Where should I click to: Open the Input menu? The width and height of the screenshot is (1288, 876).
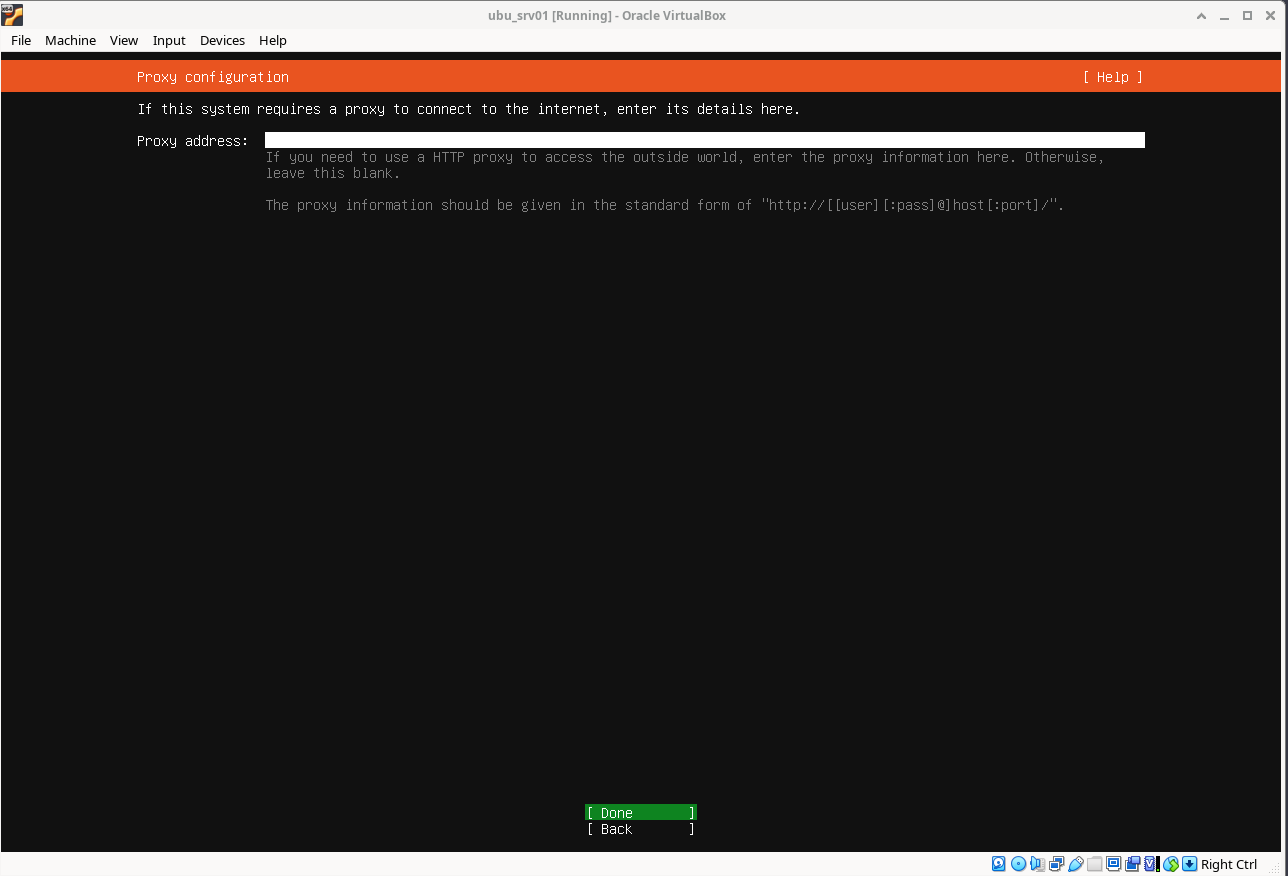click(x=169, y=40)
